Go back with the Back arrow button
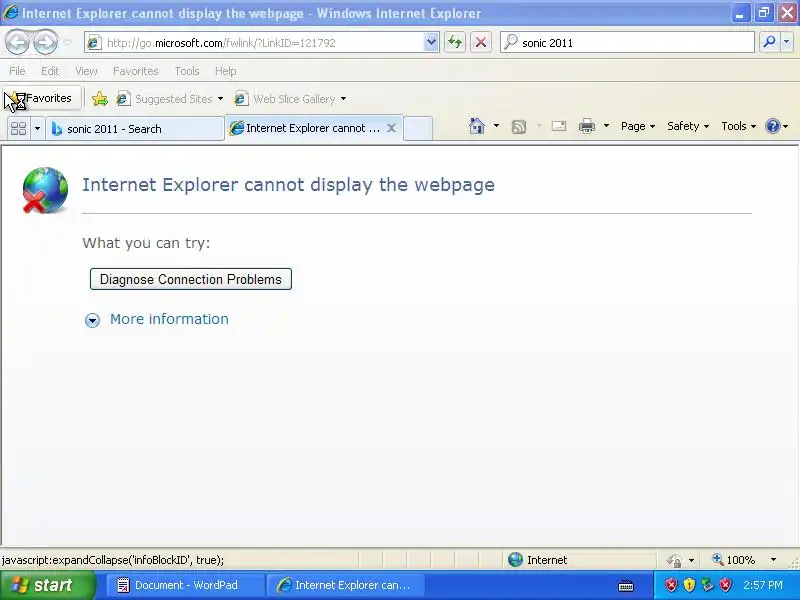This screenshot has height=600, width=800. coord(17,42)
